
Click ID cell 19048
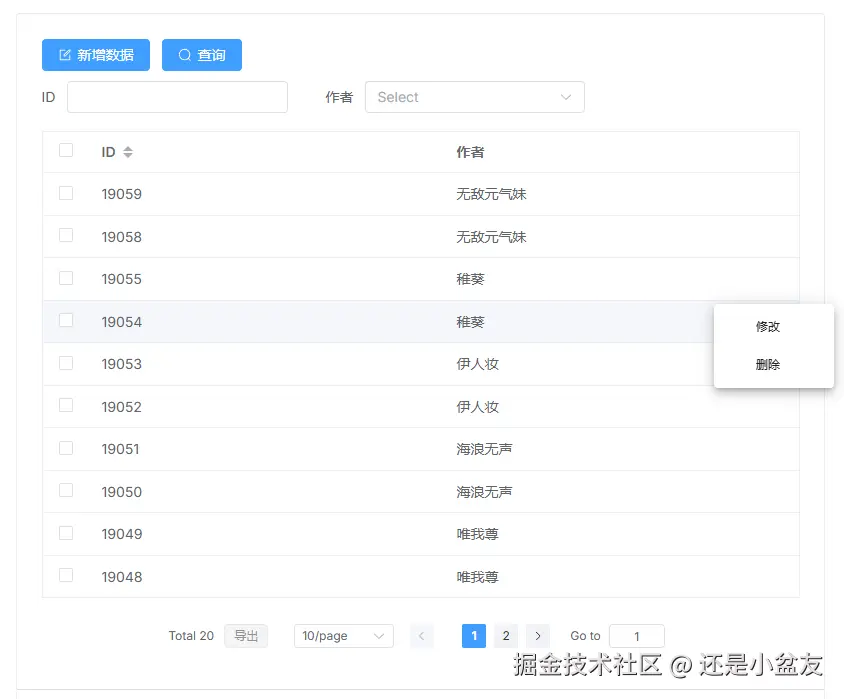122,577
